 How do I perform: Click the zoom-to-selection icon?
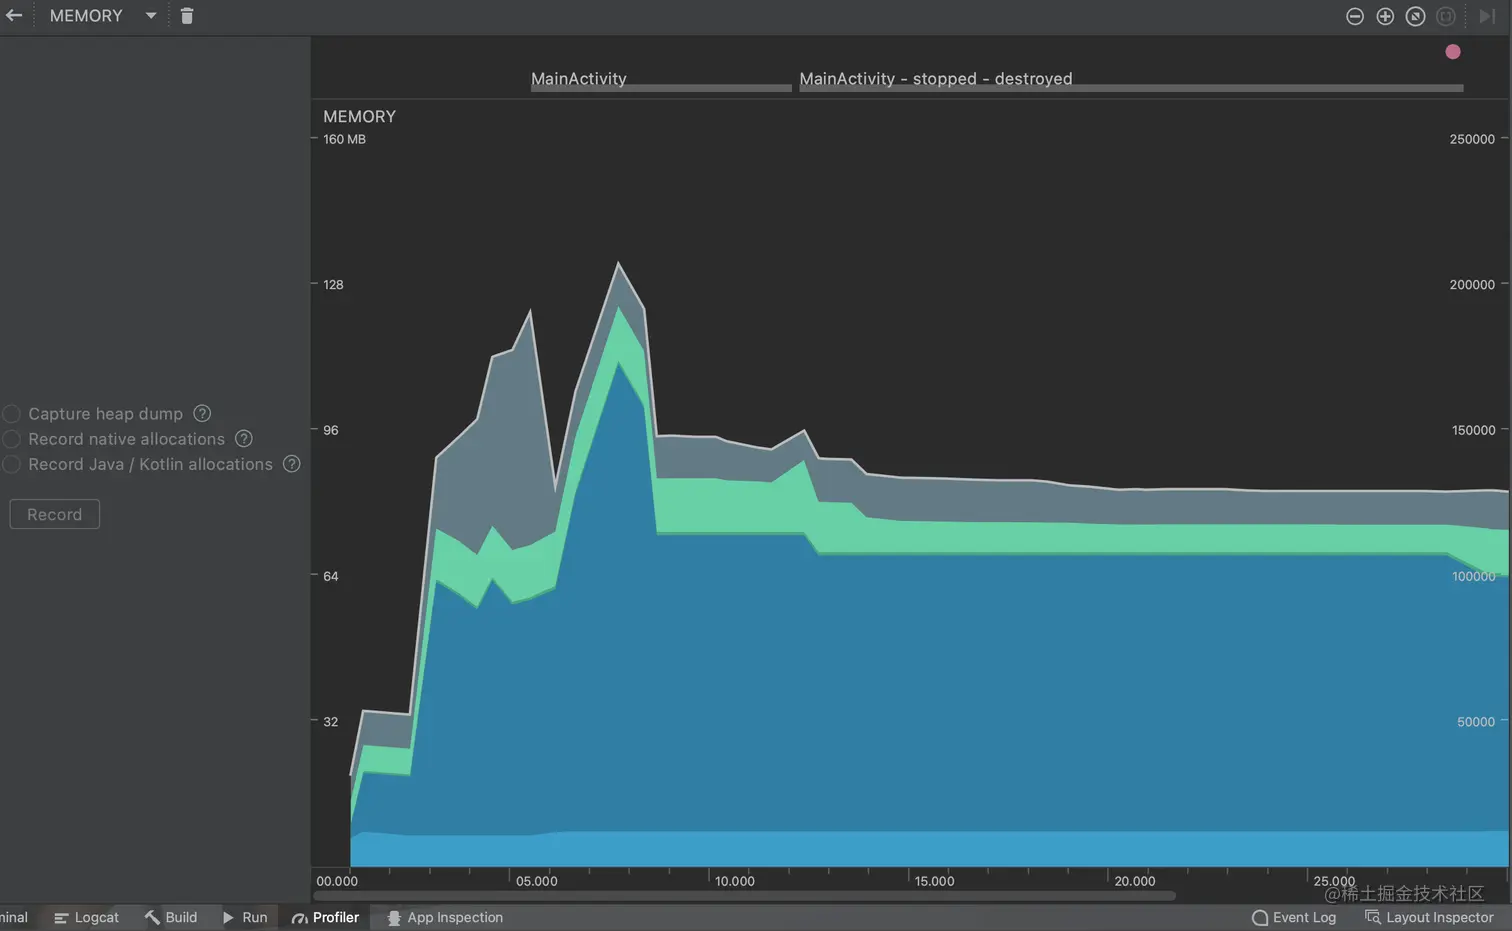tap(1446, 16)
